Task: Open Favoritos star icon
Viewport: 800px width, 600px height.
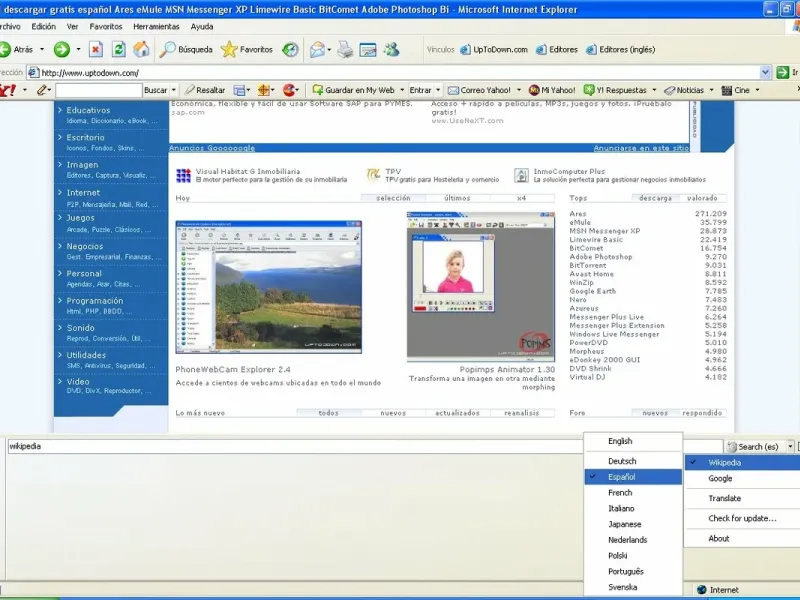Action: tap(247, 49)
